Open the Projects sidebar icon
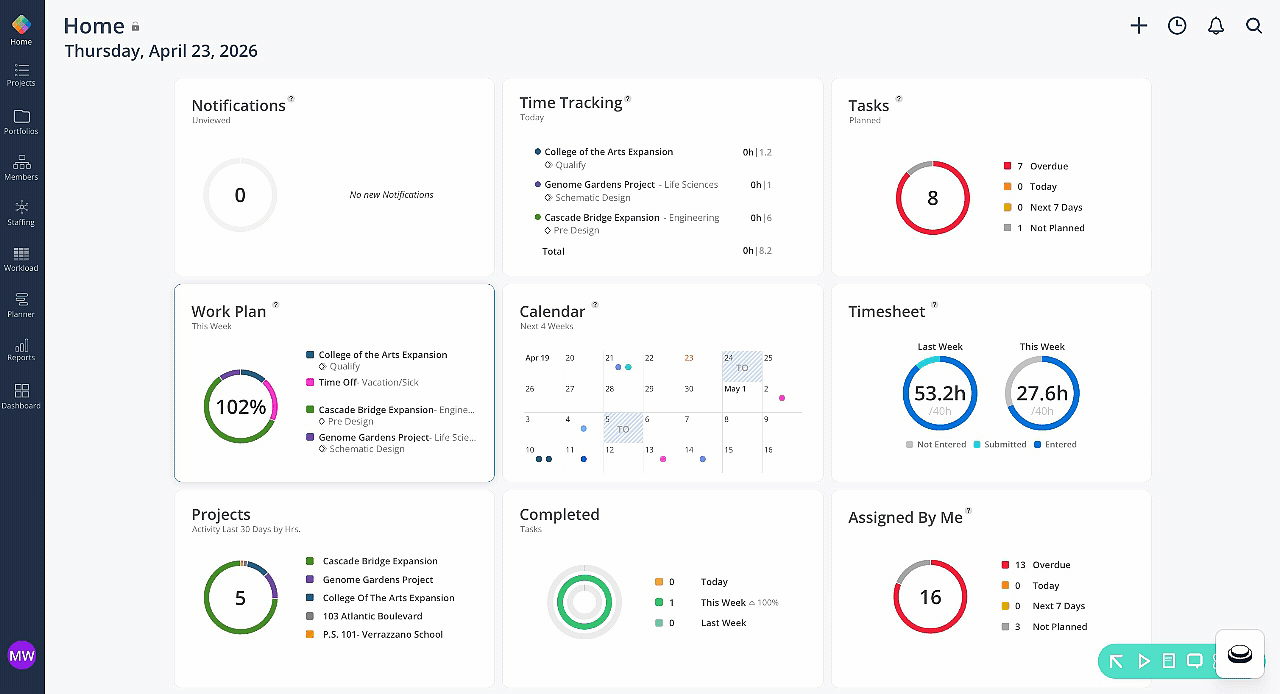The image size is (1280, 694). click(21, 75)
